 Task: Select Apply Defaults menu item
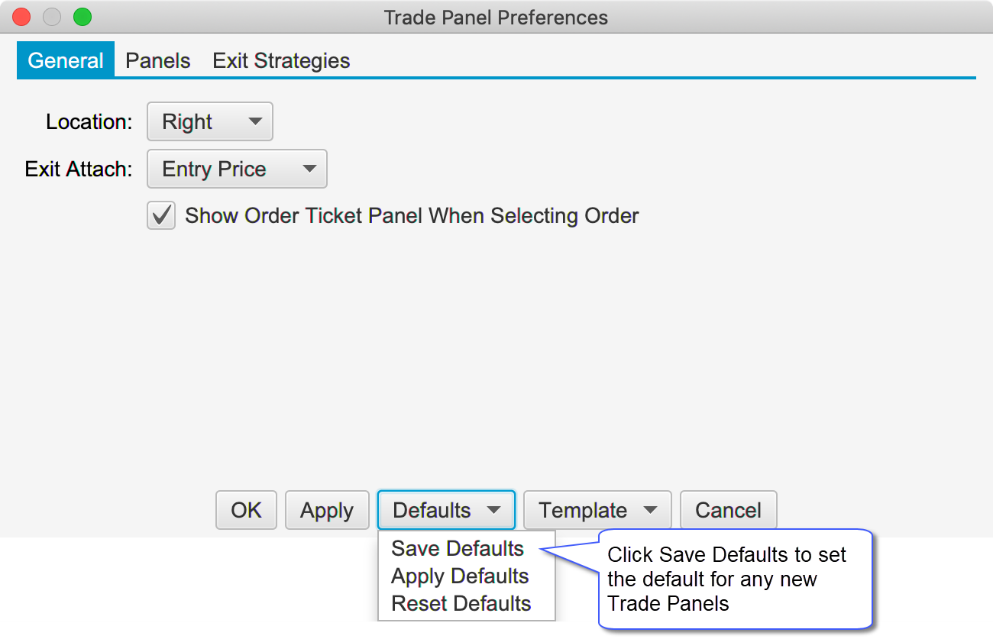[x=460, y=576]
